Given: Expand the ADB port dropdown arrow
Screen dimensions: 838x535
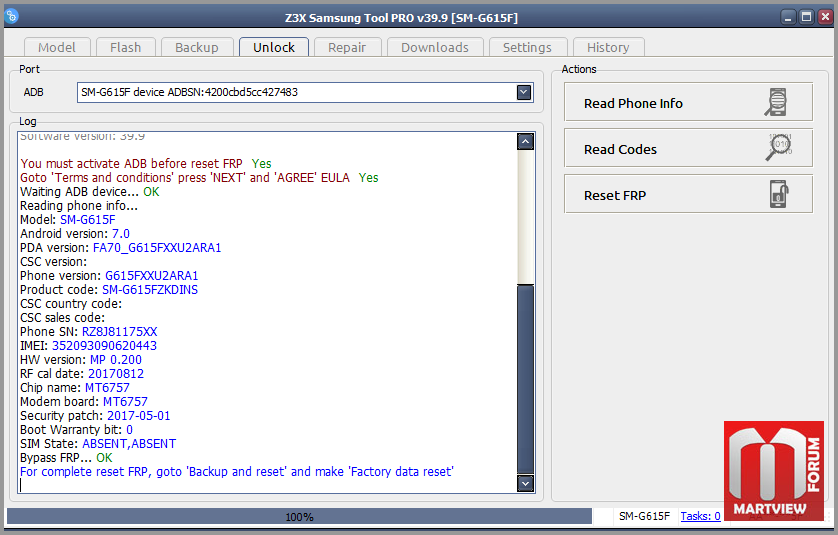Looking at the screenshot, I should [x=524, y=92].
